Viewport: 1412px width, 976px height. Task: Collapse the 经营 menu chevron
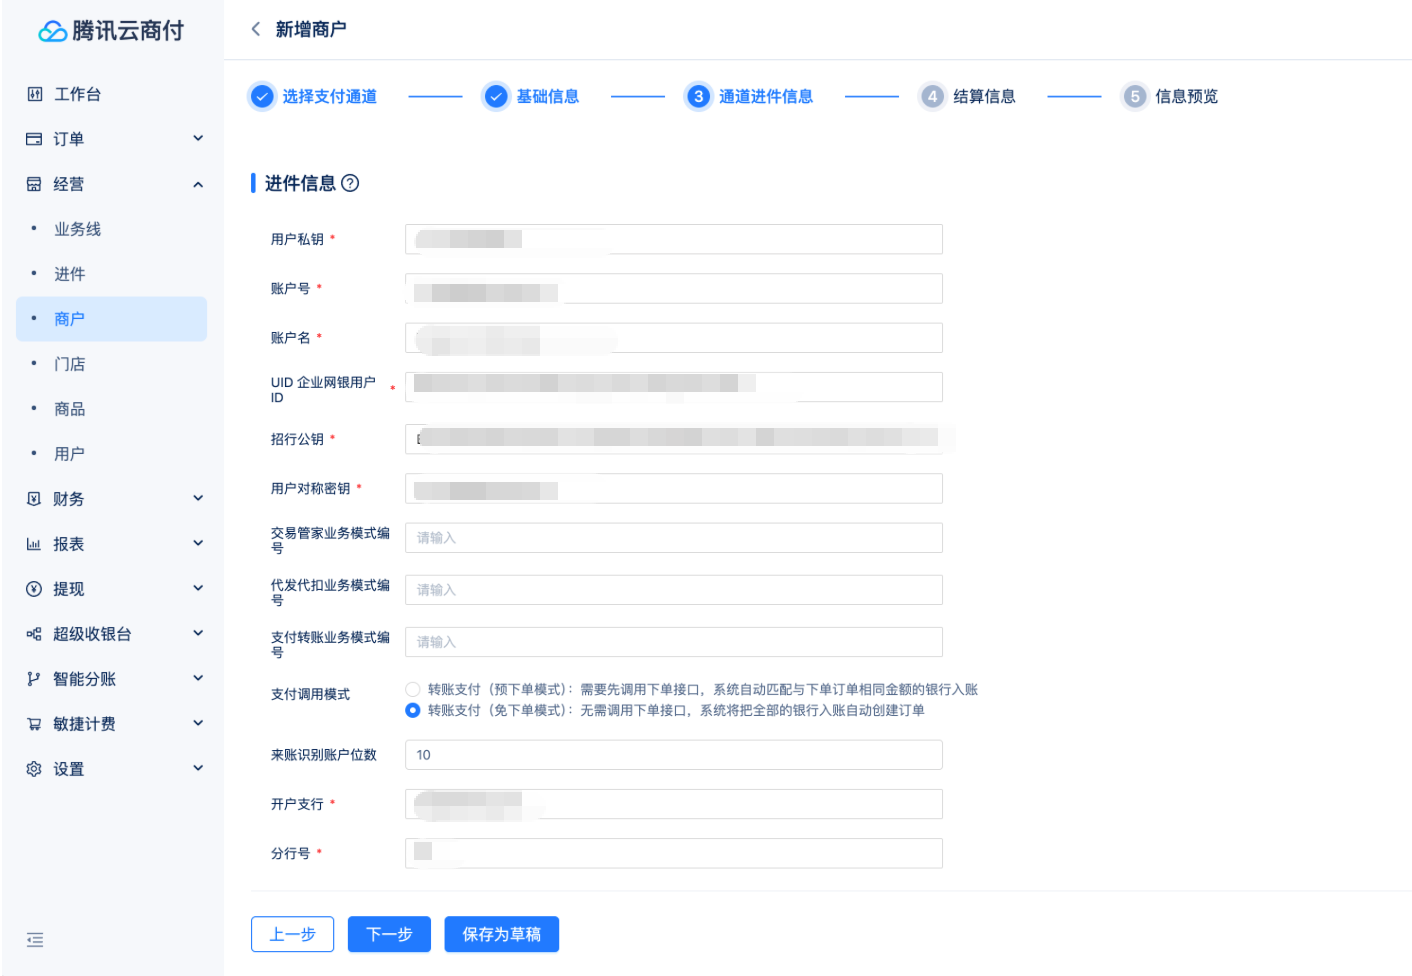point(198,184)
